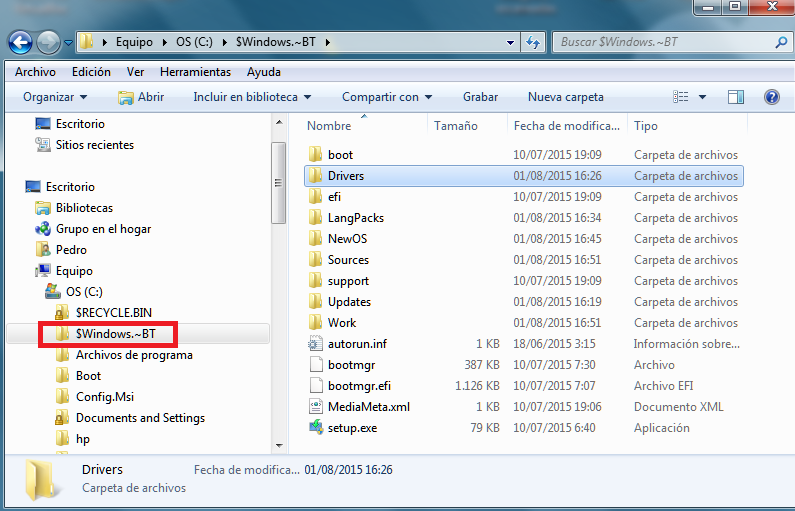Open the Archivo menu
795x511 pixels.
(x=35, y=72)
